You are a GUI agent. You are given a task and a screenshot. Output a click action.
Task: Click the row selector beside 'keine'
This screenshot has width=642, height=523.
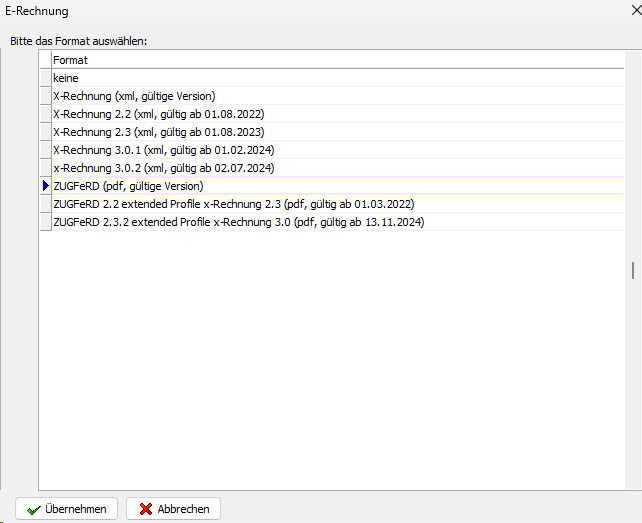[45, 78]
